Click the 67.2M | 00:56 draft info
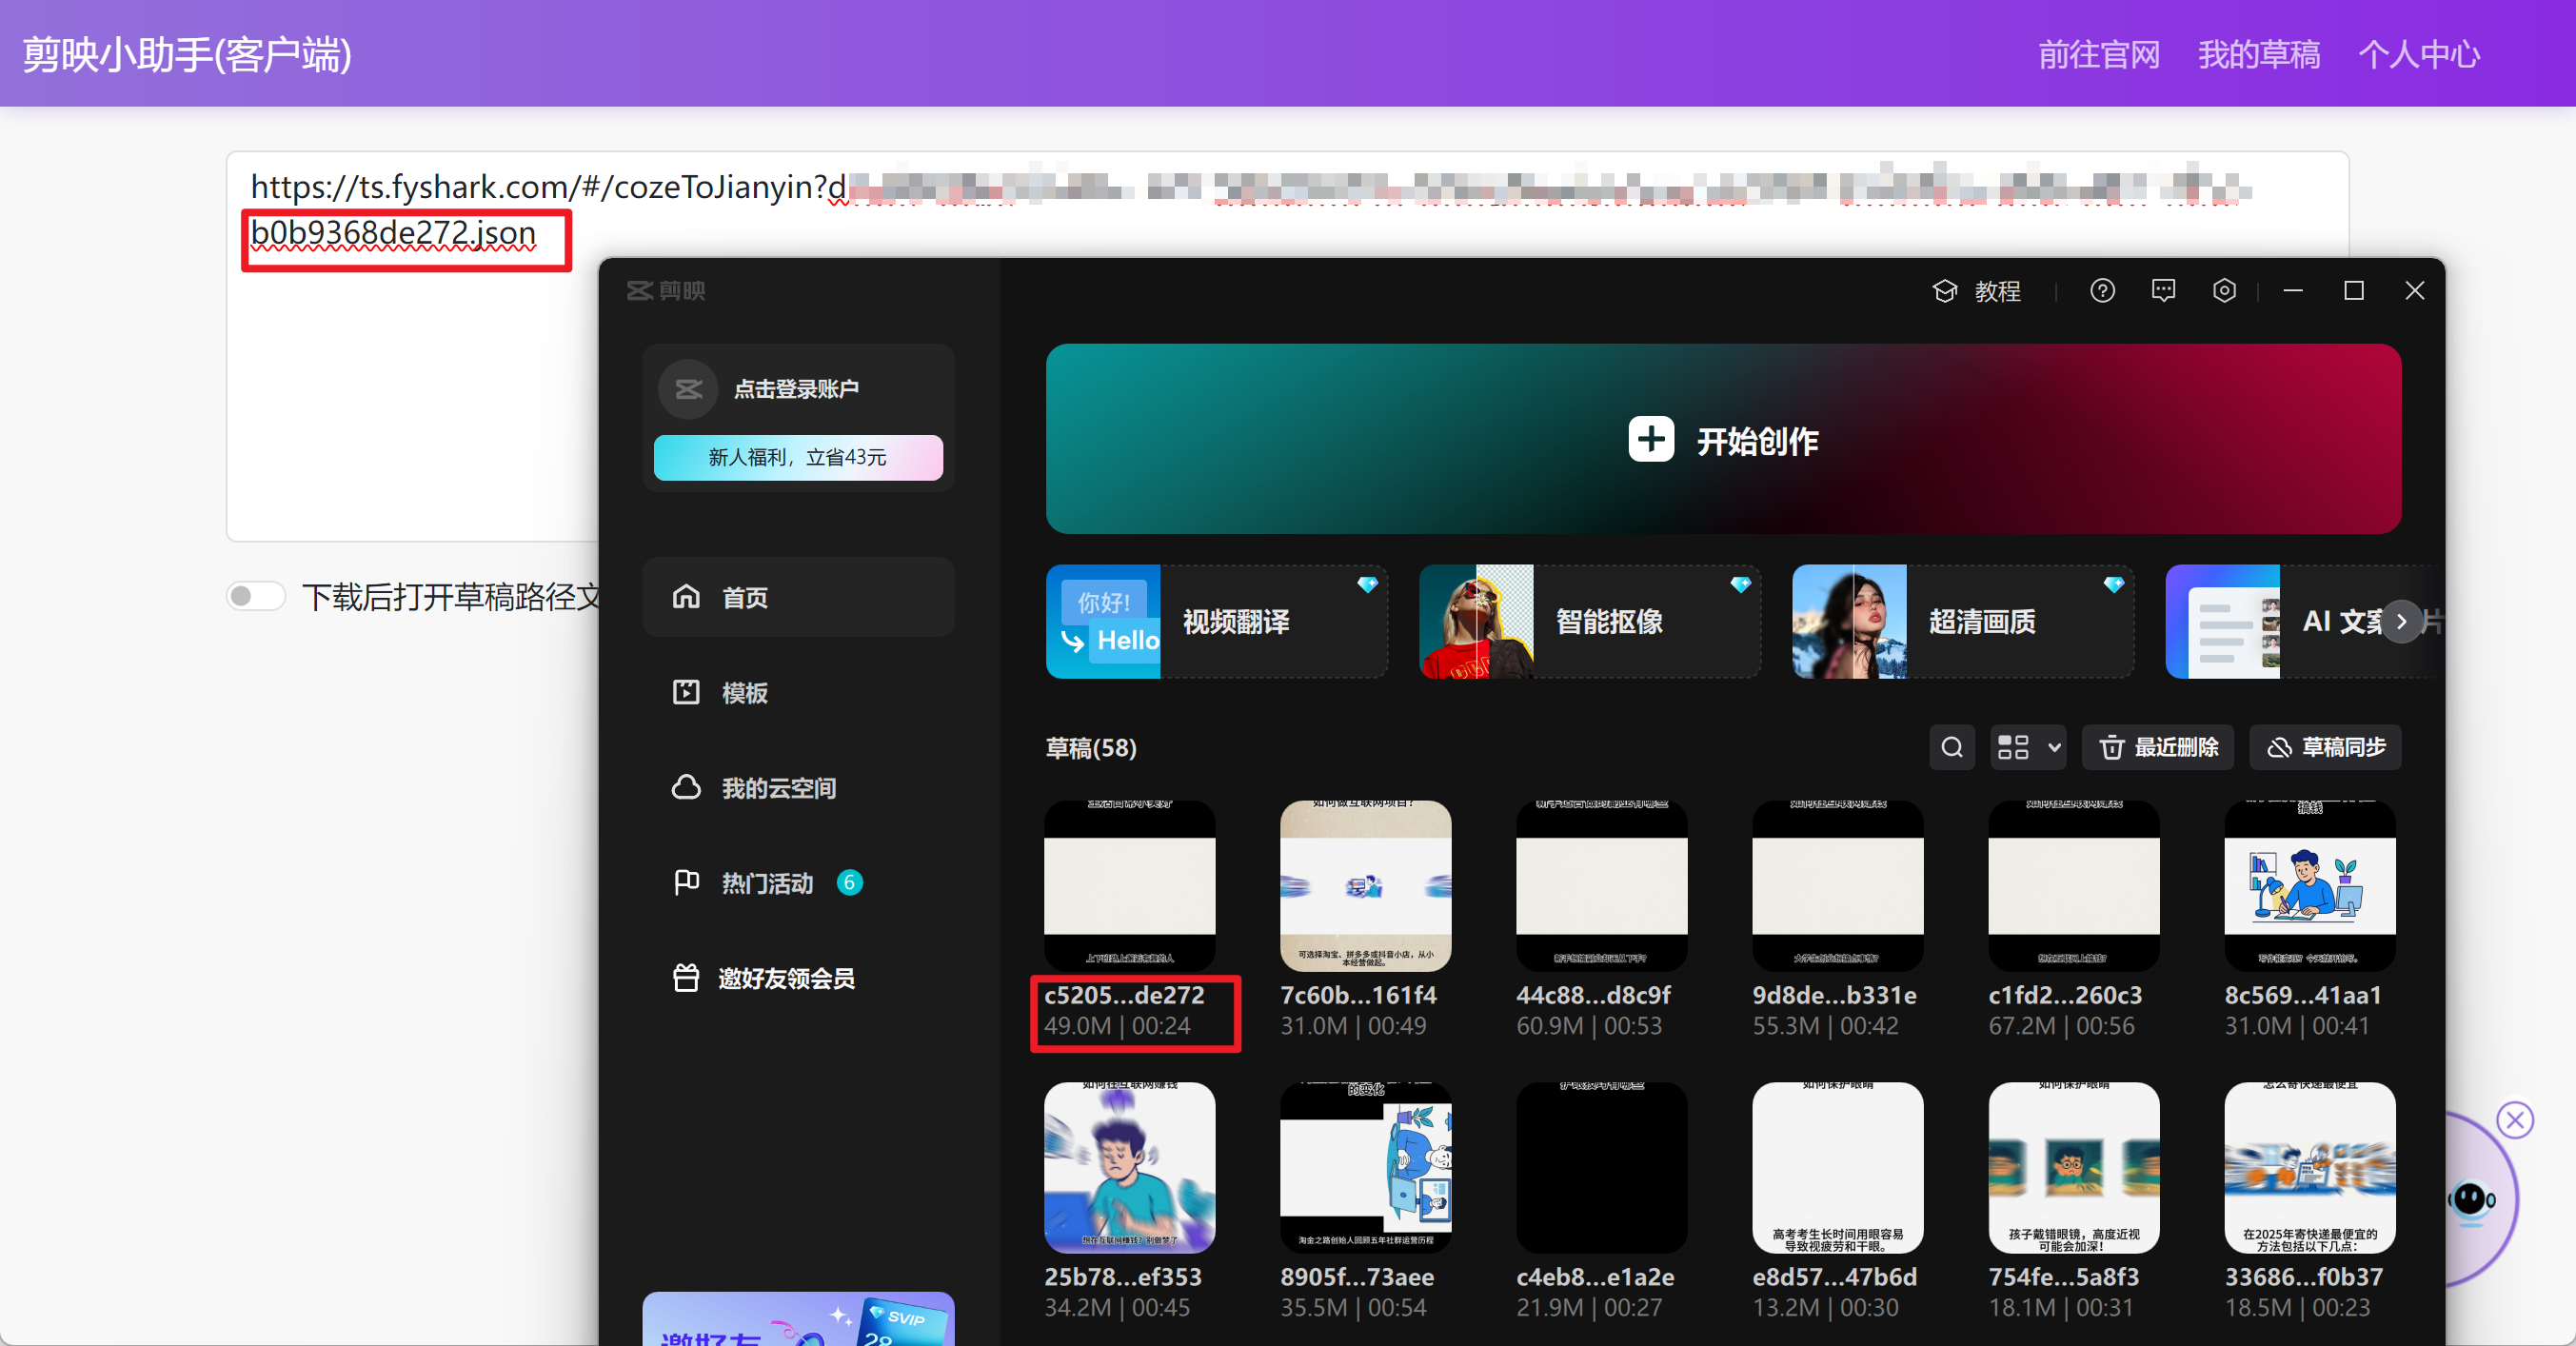The width and height of the screenshot is (2576, 1346). 2061,1026
